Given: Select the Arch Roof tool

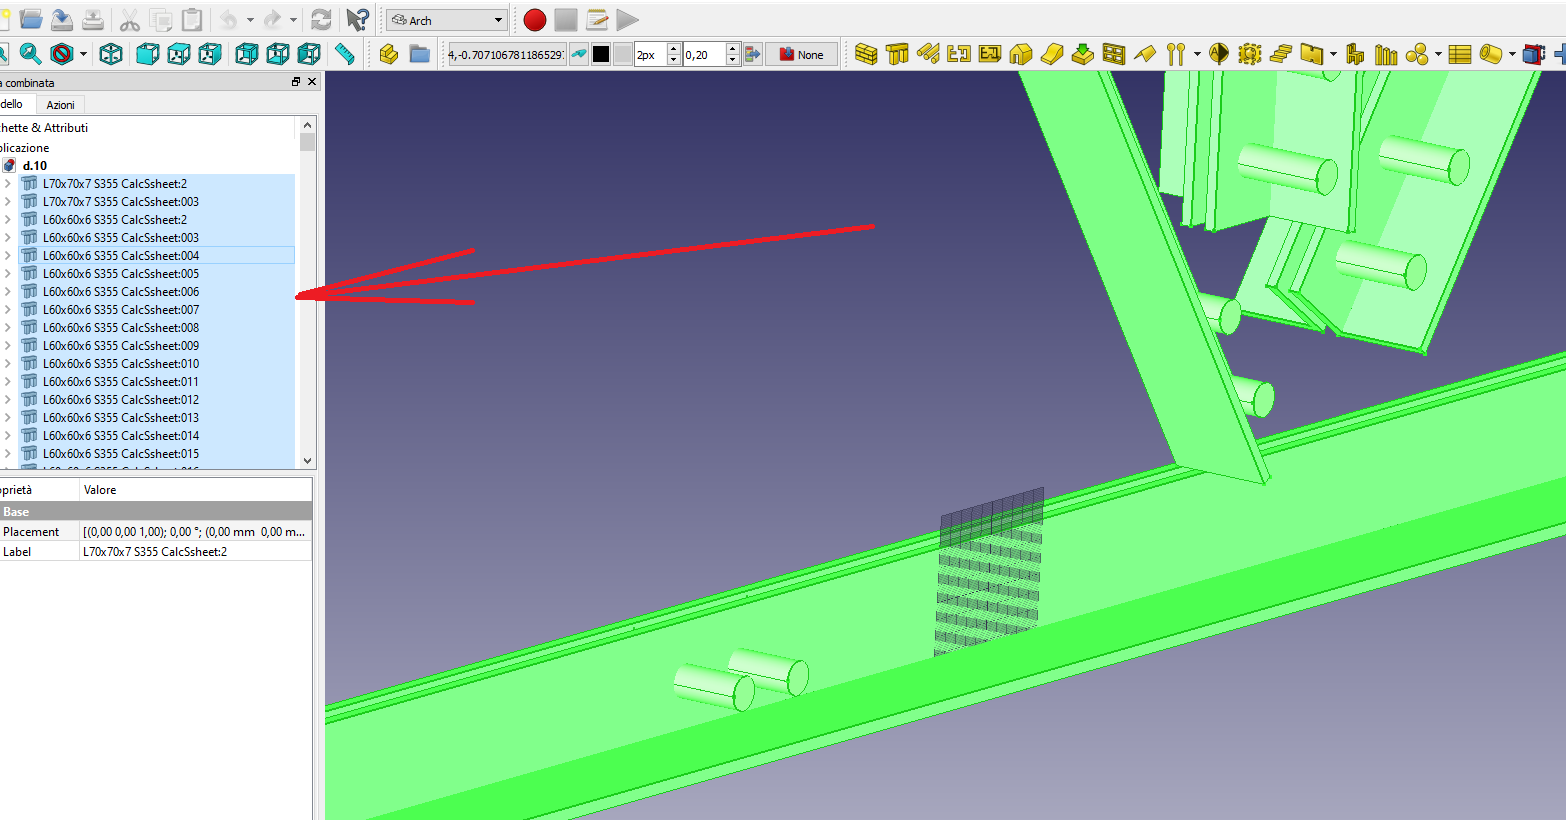Looking at the screenshot, I should click(x=1145, y=54).
